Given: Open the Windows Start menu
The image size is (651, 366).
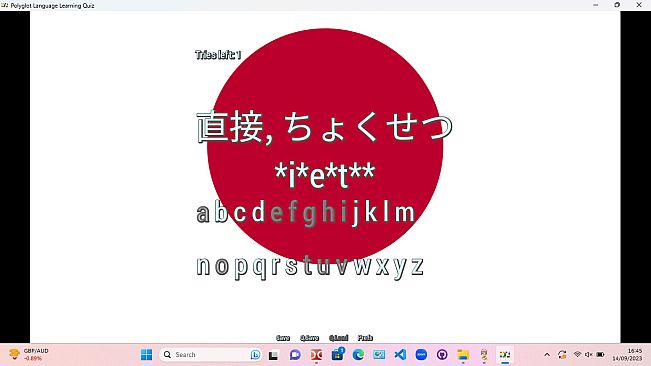Looking at the screenshot, I should click(x=146, y=355).
